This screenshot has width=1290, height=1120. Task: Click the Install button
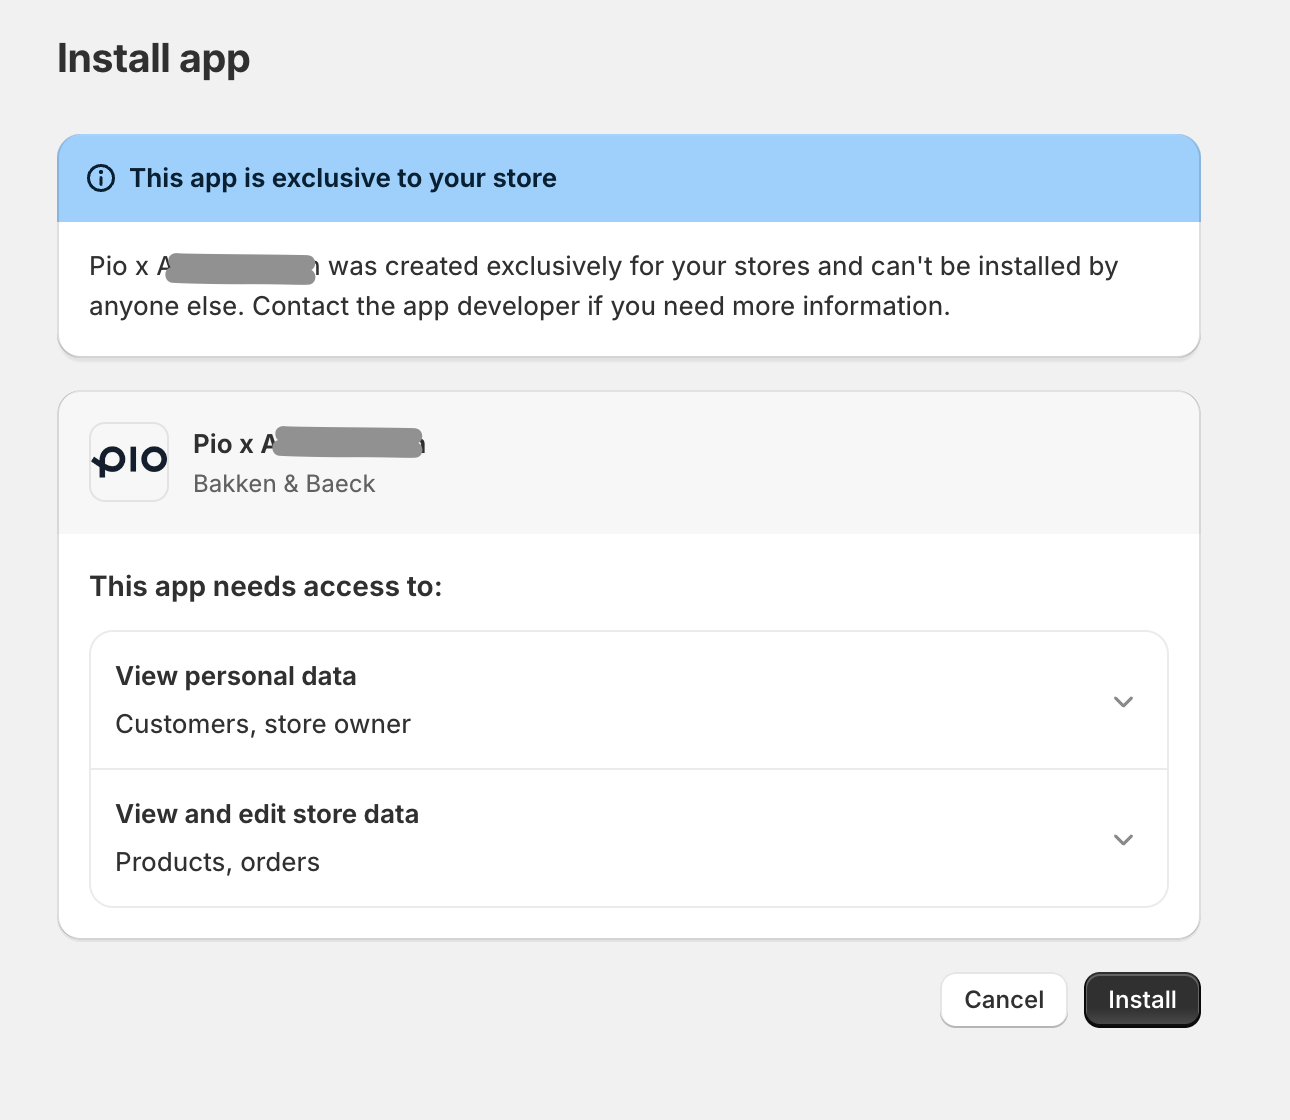1142,1000
